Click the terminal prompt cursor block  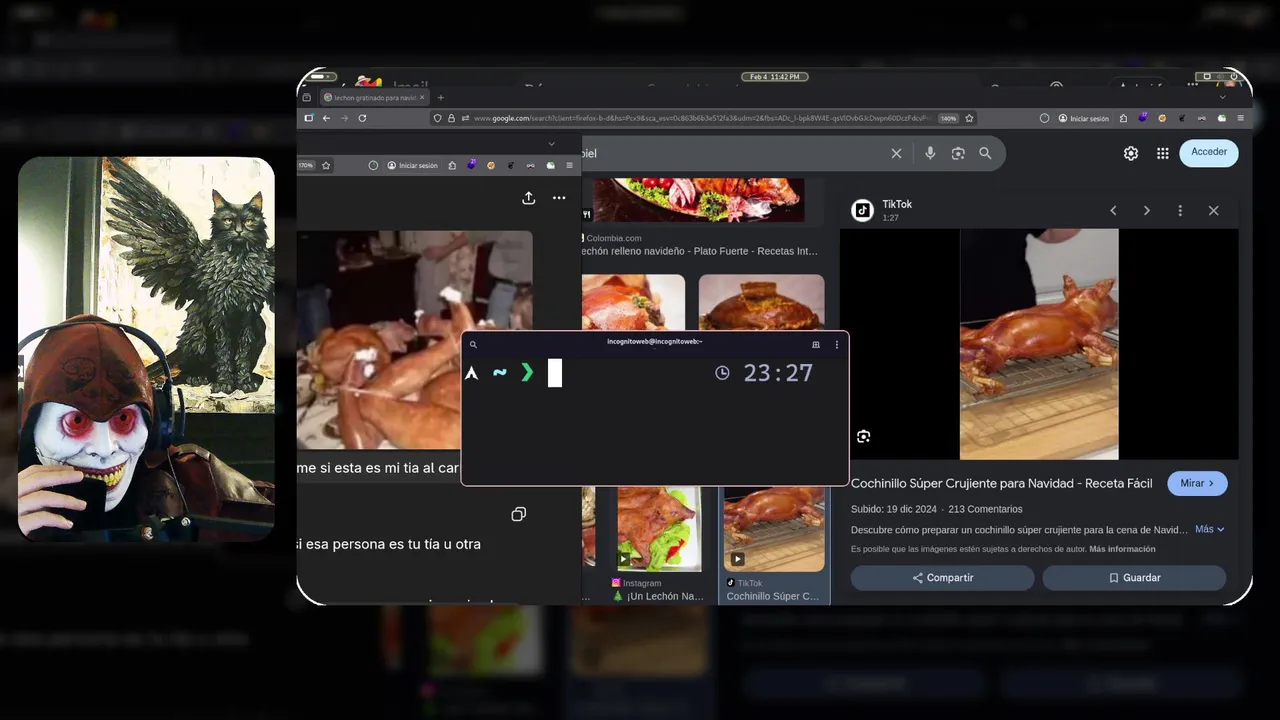click(555, 373)
